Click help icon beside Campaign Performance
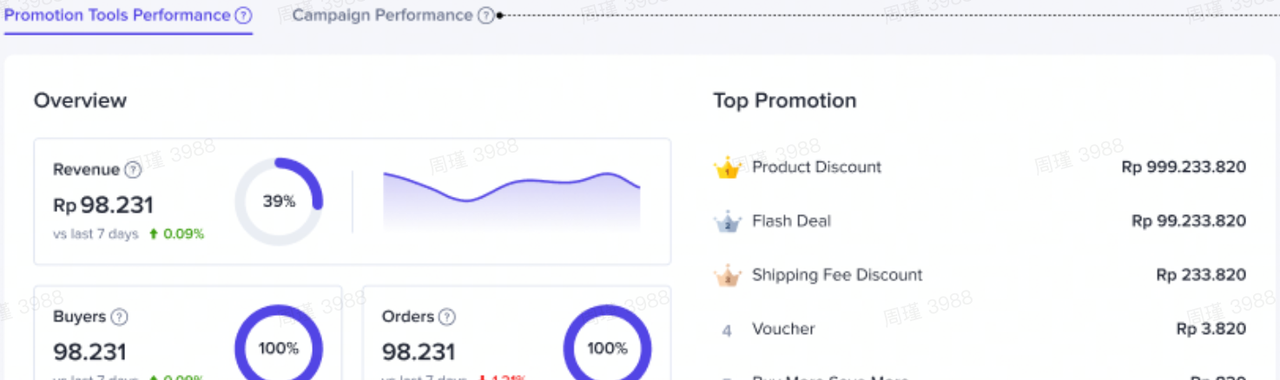The image size is (1280, 380). (486, 15)
